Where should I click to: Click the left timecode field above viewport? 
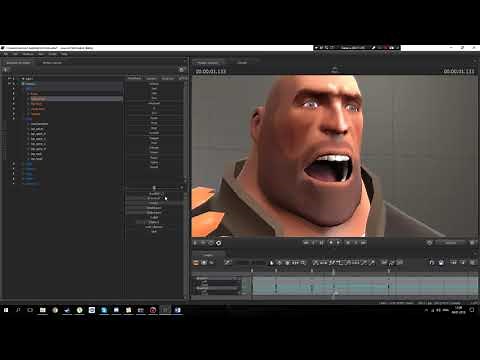[x=211, y=71]
